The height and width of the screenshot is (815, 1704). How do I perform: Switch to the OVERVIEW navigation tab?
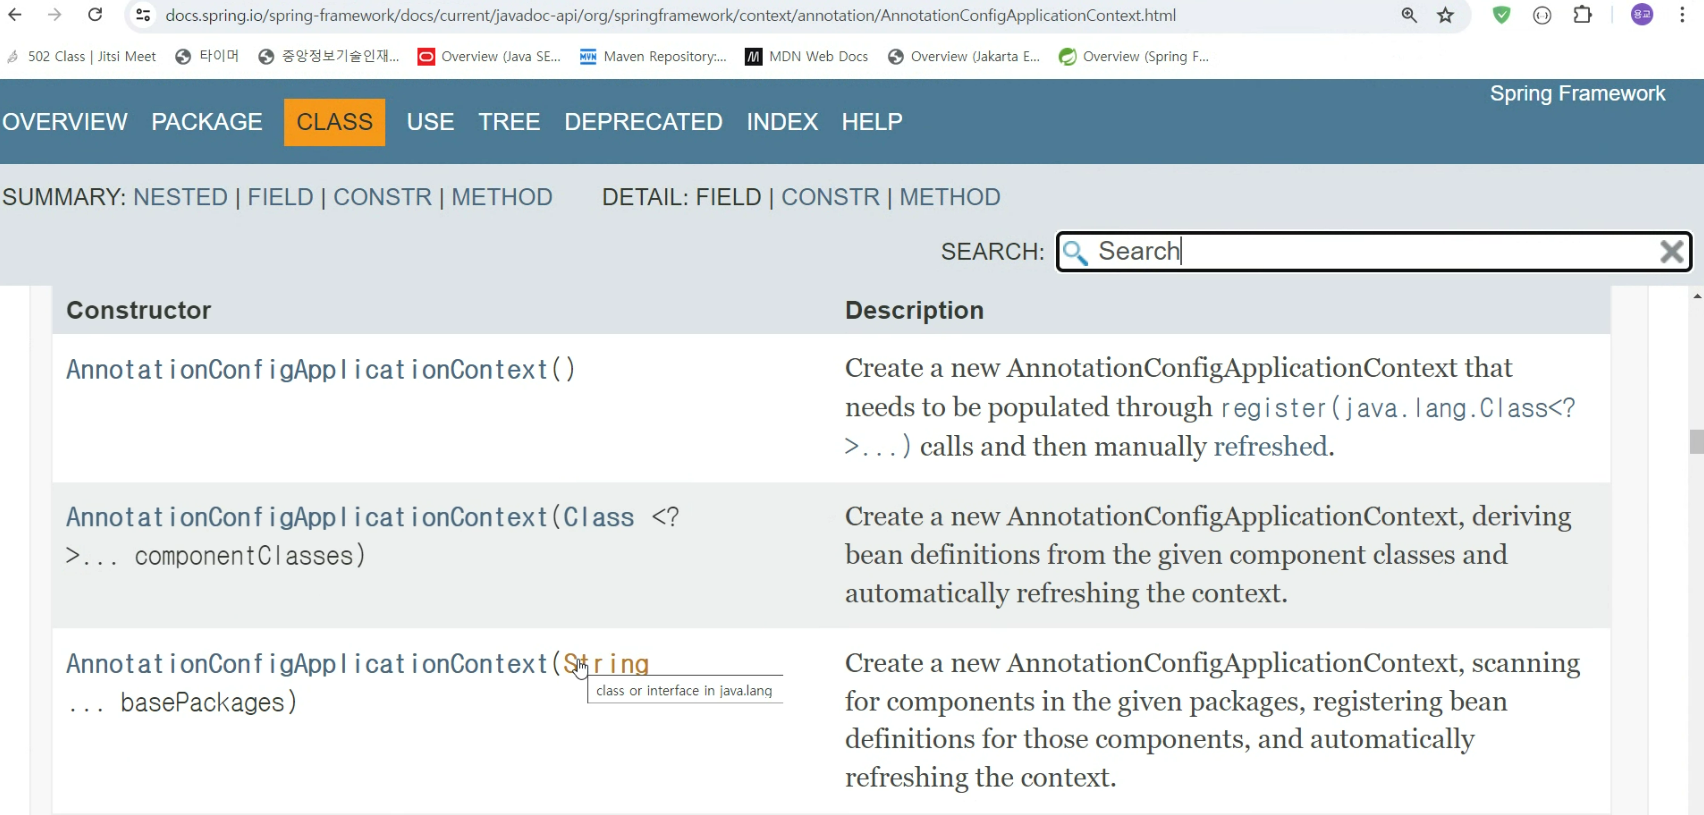[65, 122]
